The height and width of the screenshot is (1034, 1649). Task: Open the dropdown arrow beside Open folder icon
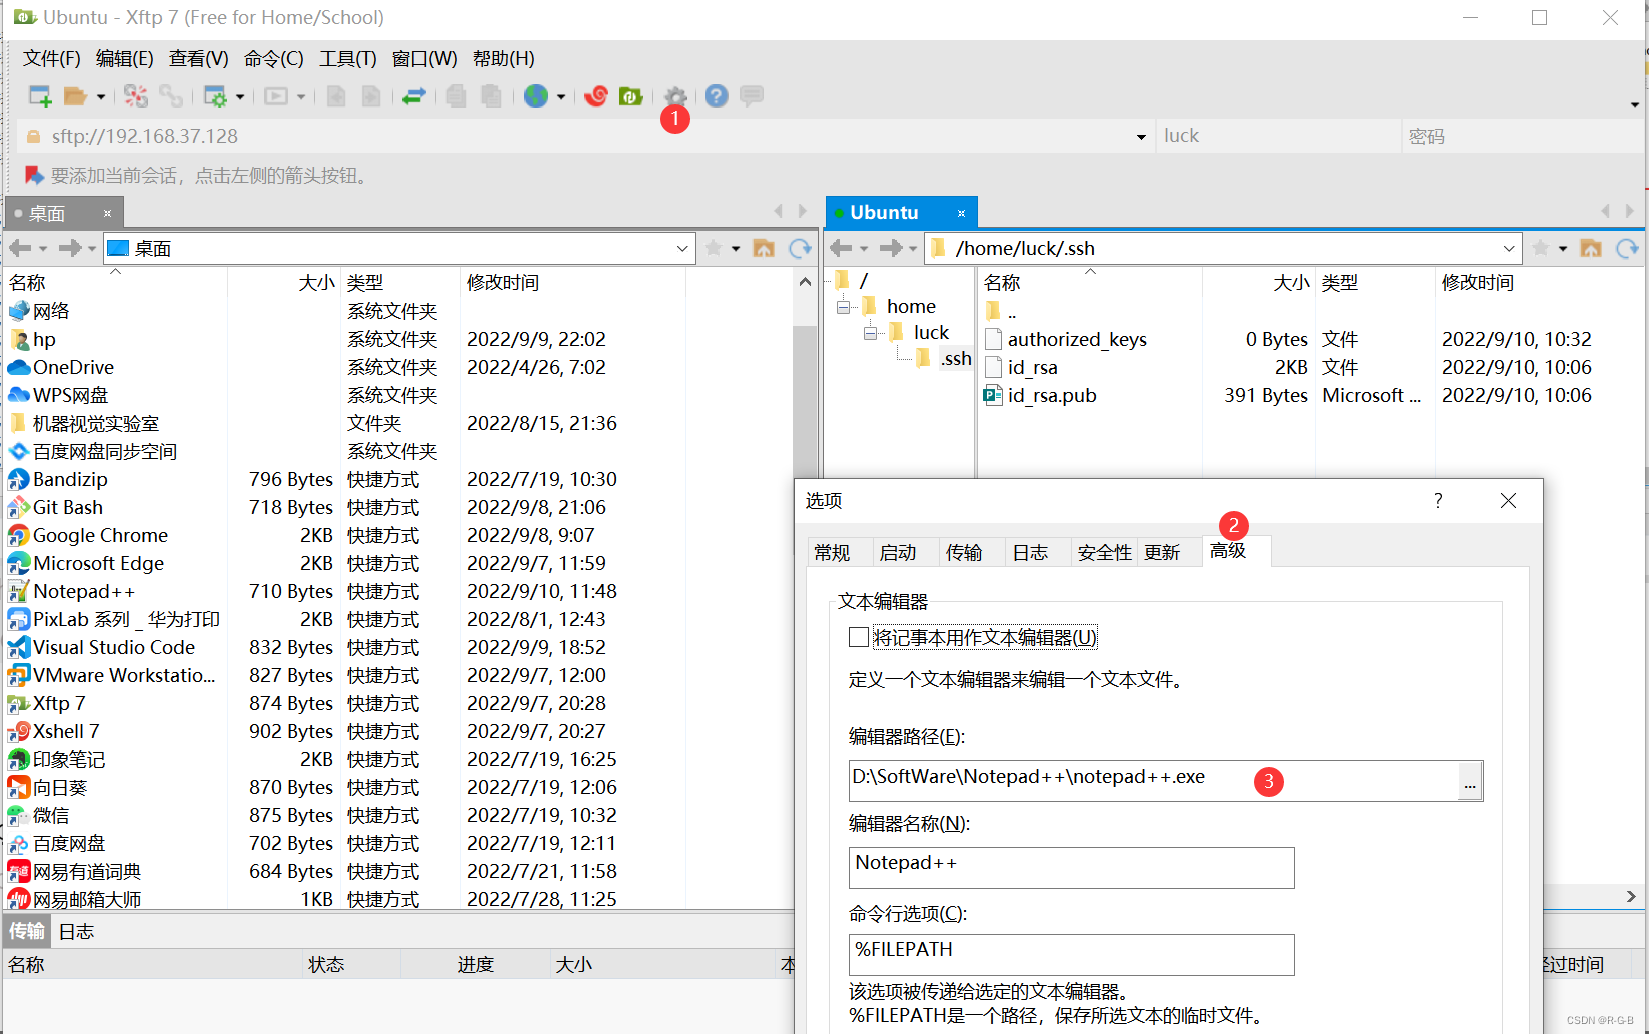coord(101,97)
